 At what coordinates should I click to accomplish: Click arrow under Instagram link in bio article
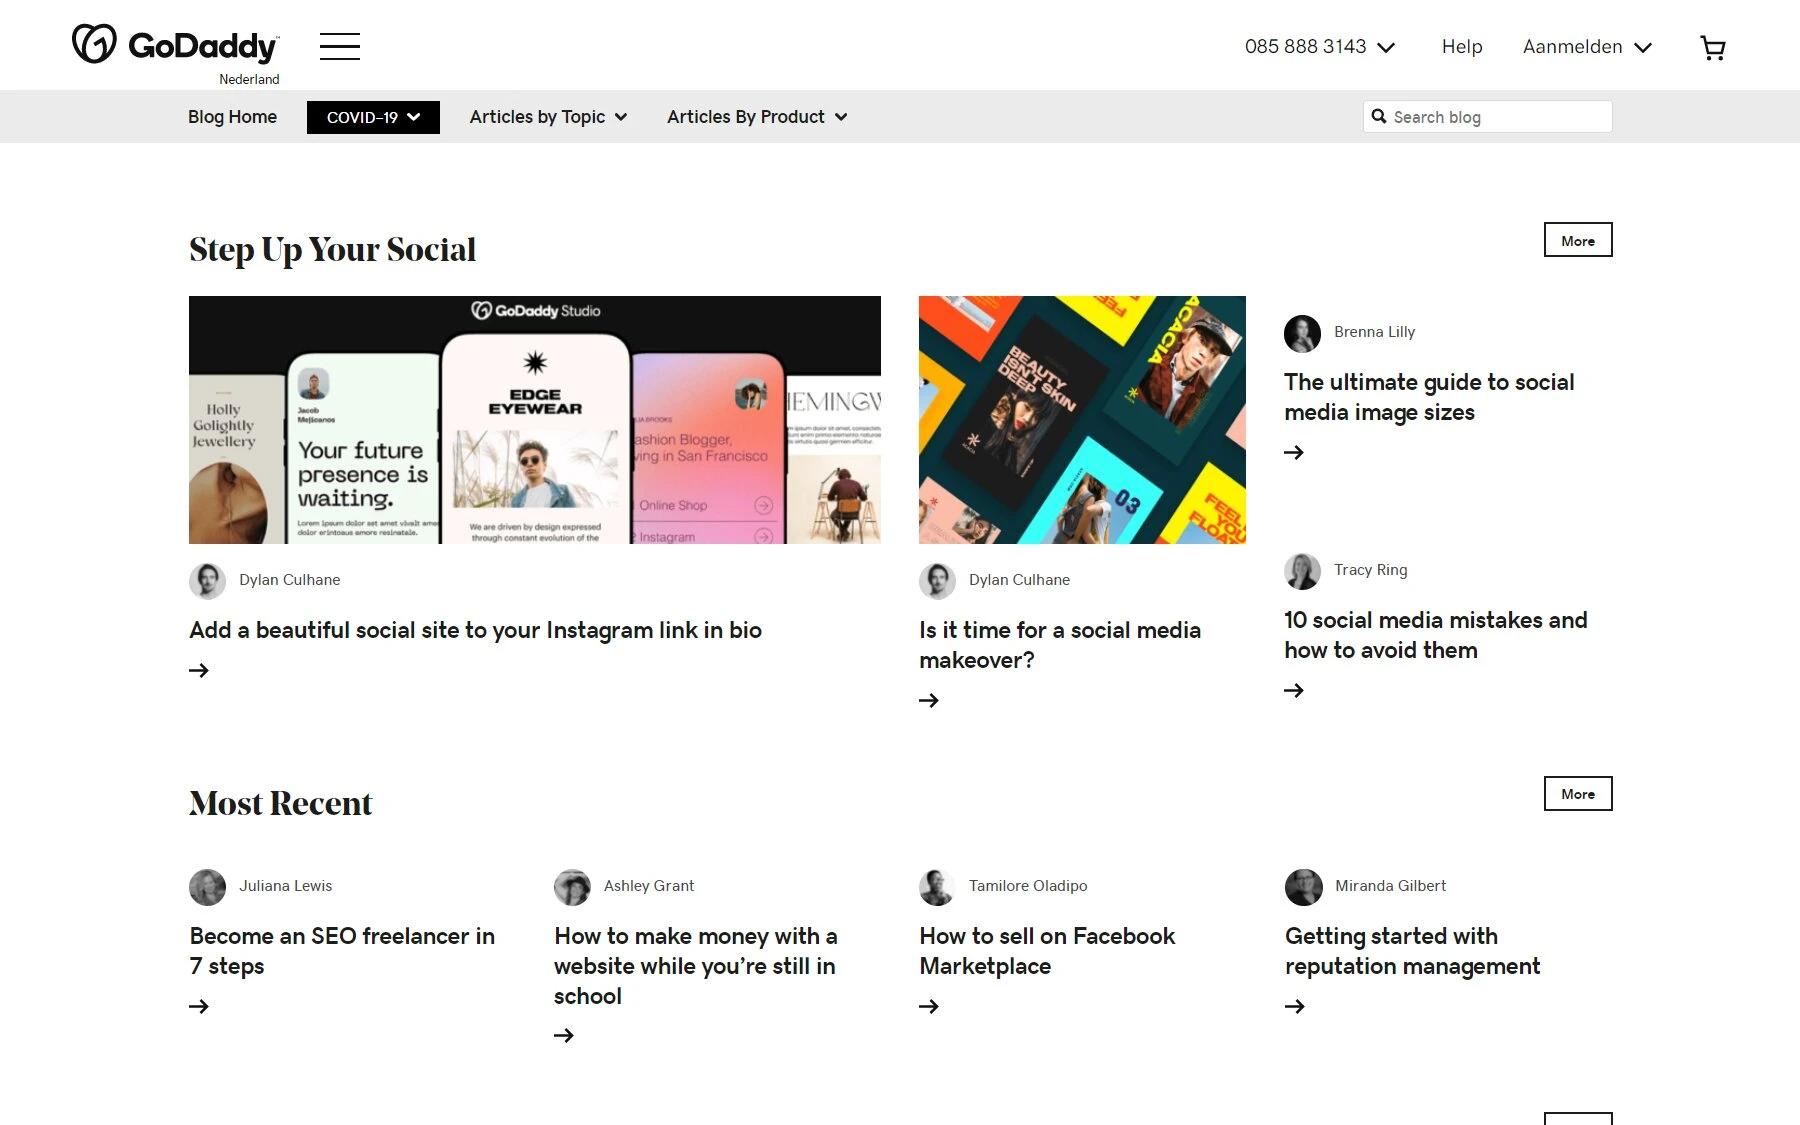(x=199, y=670)
